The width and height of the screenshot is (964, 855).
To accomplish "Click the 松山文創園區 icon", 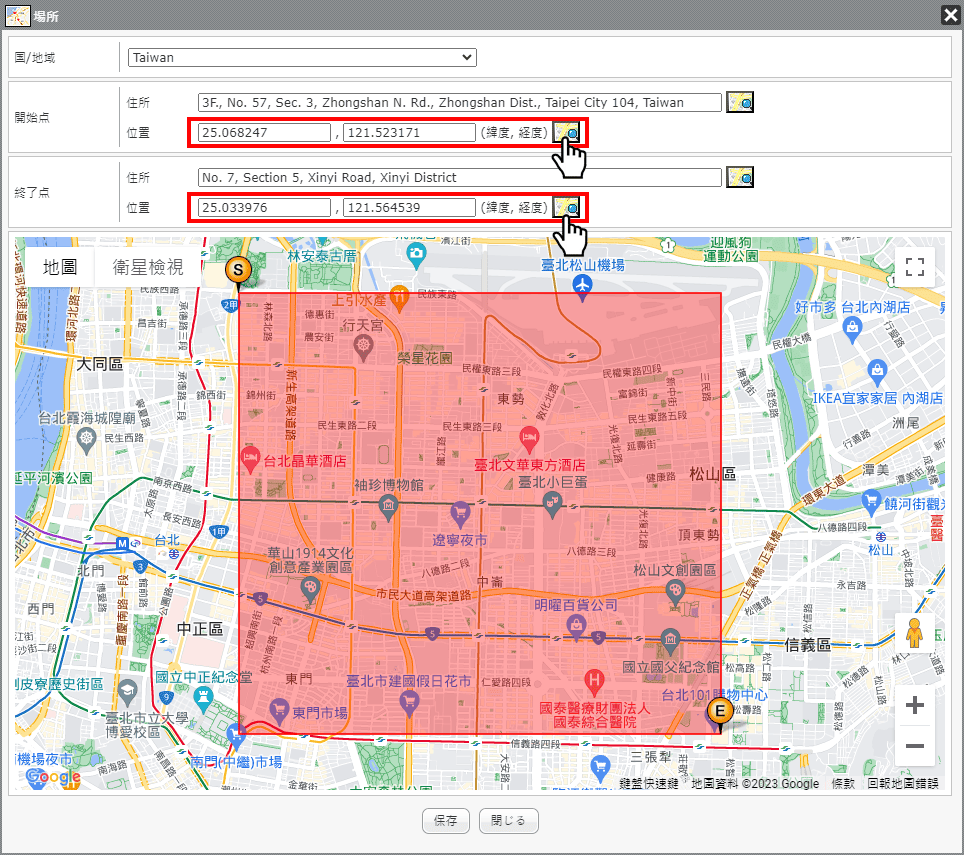I will (675, 593).
